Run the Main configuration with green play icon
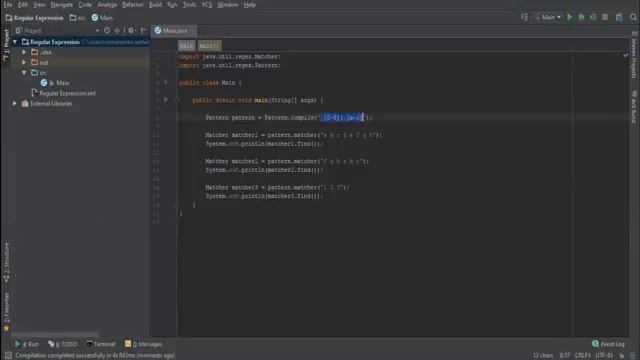Image resolution: width=640 pixels, height=360 pixels. pyautogui.click(x=569, y=17)
